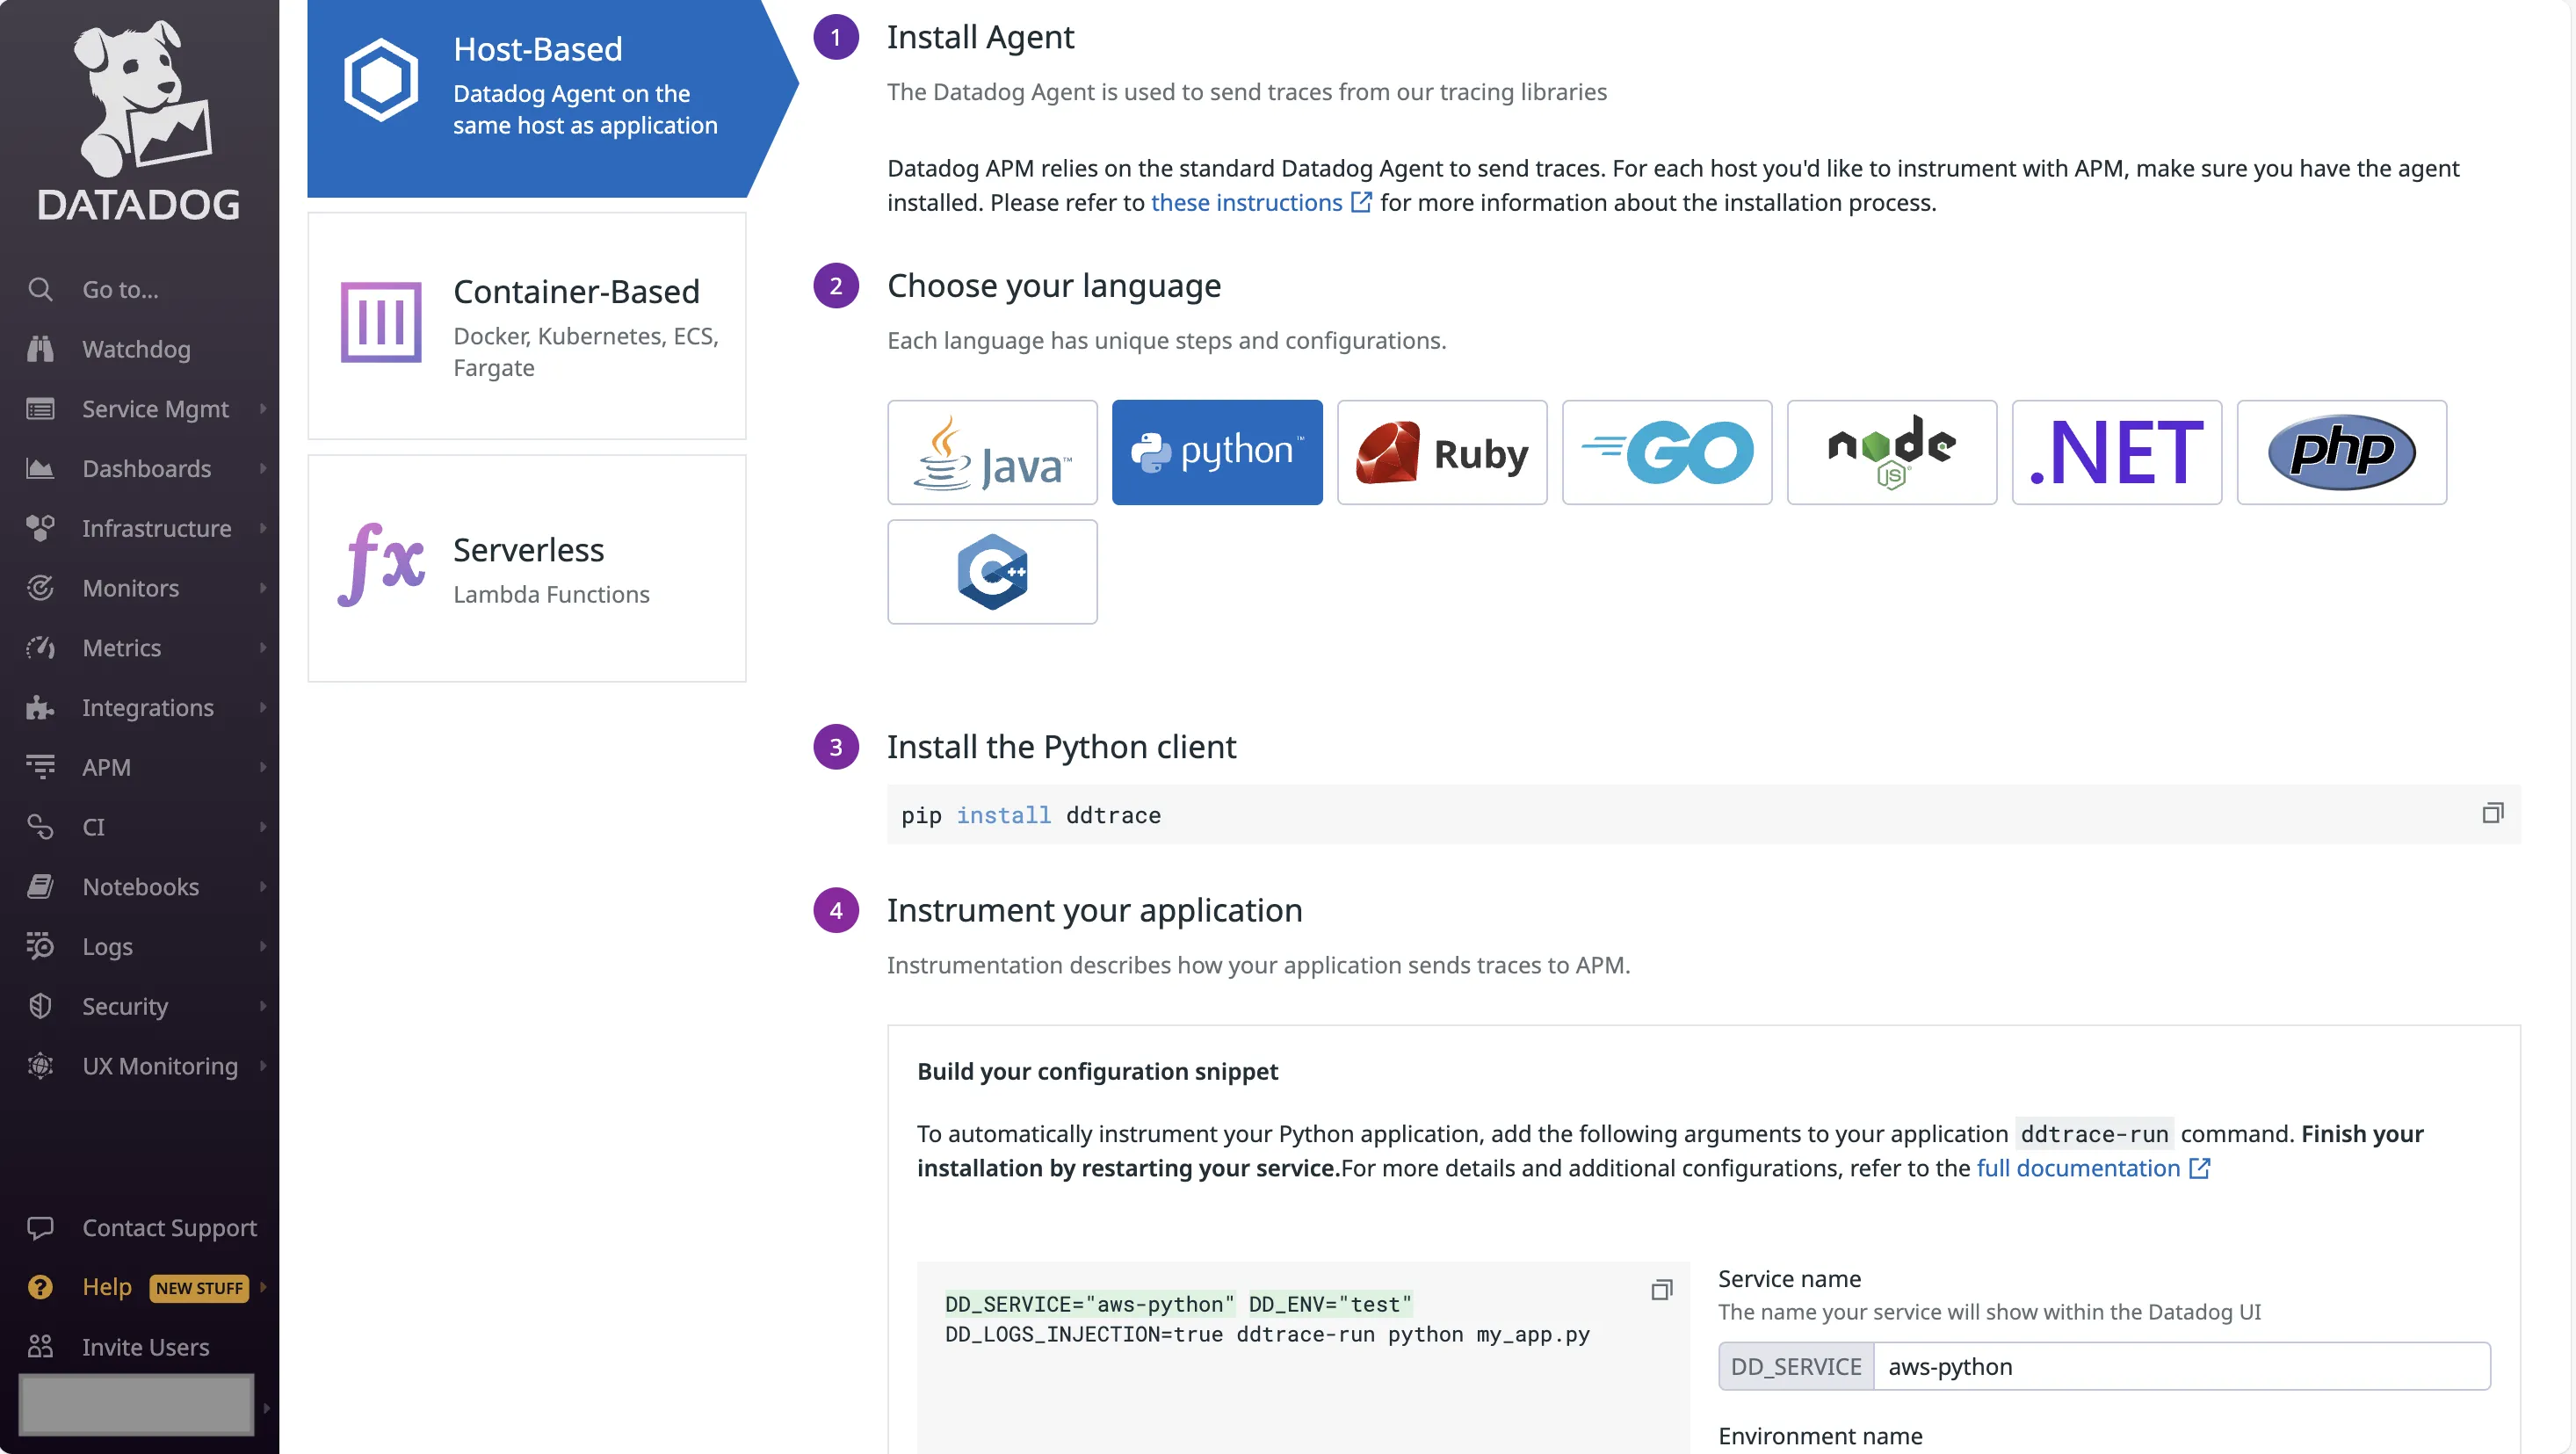Image resolution: width=2576 pixels, height=1454 pixels.
Task: Select the Ruby language icon
Action: coord(1441,452)
